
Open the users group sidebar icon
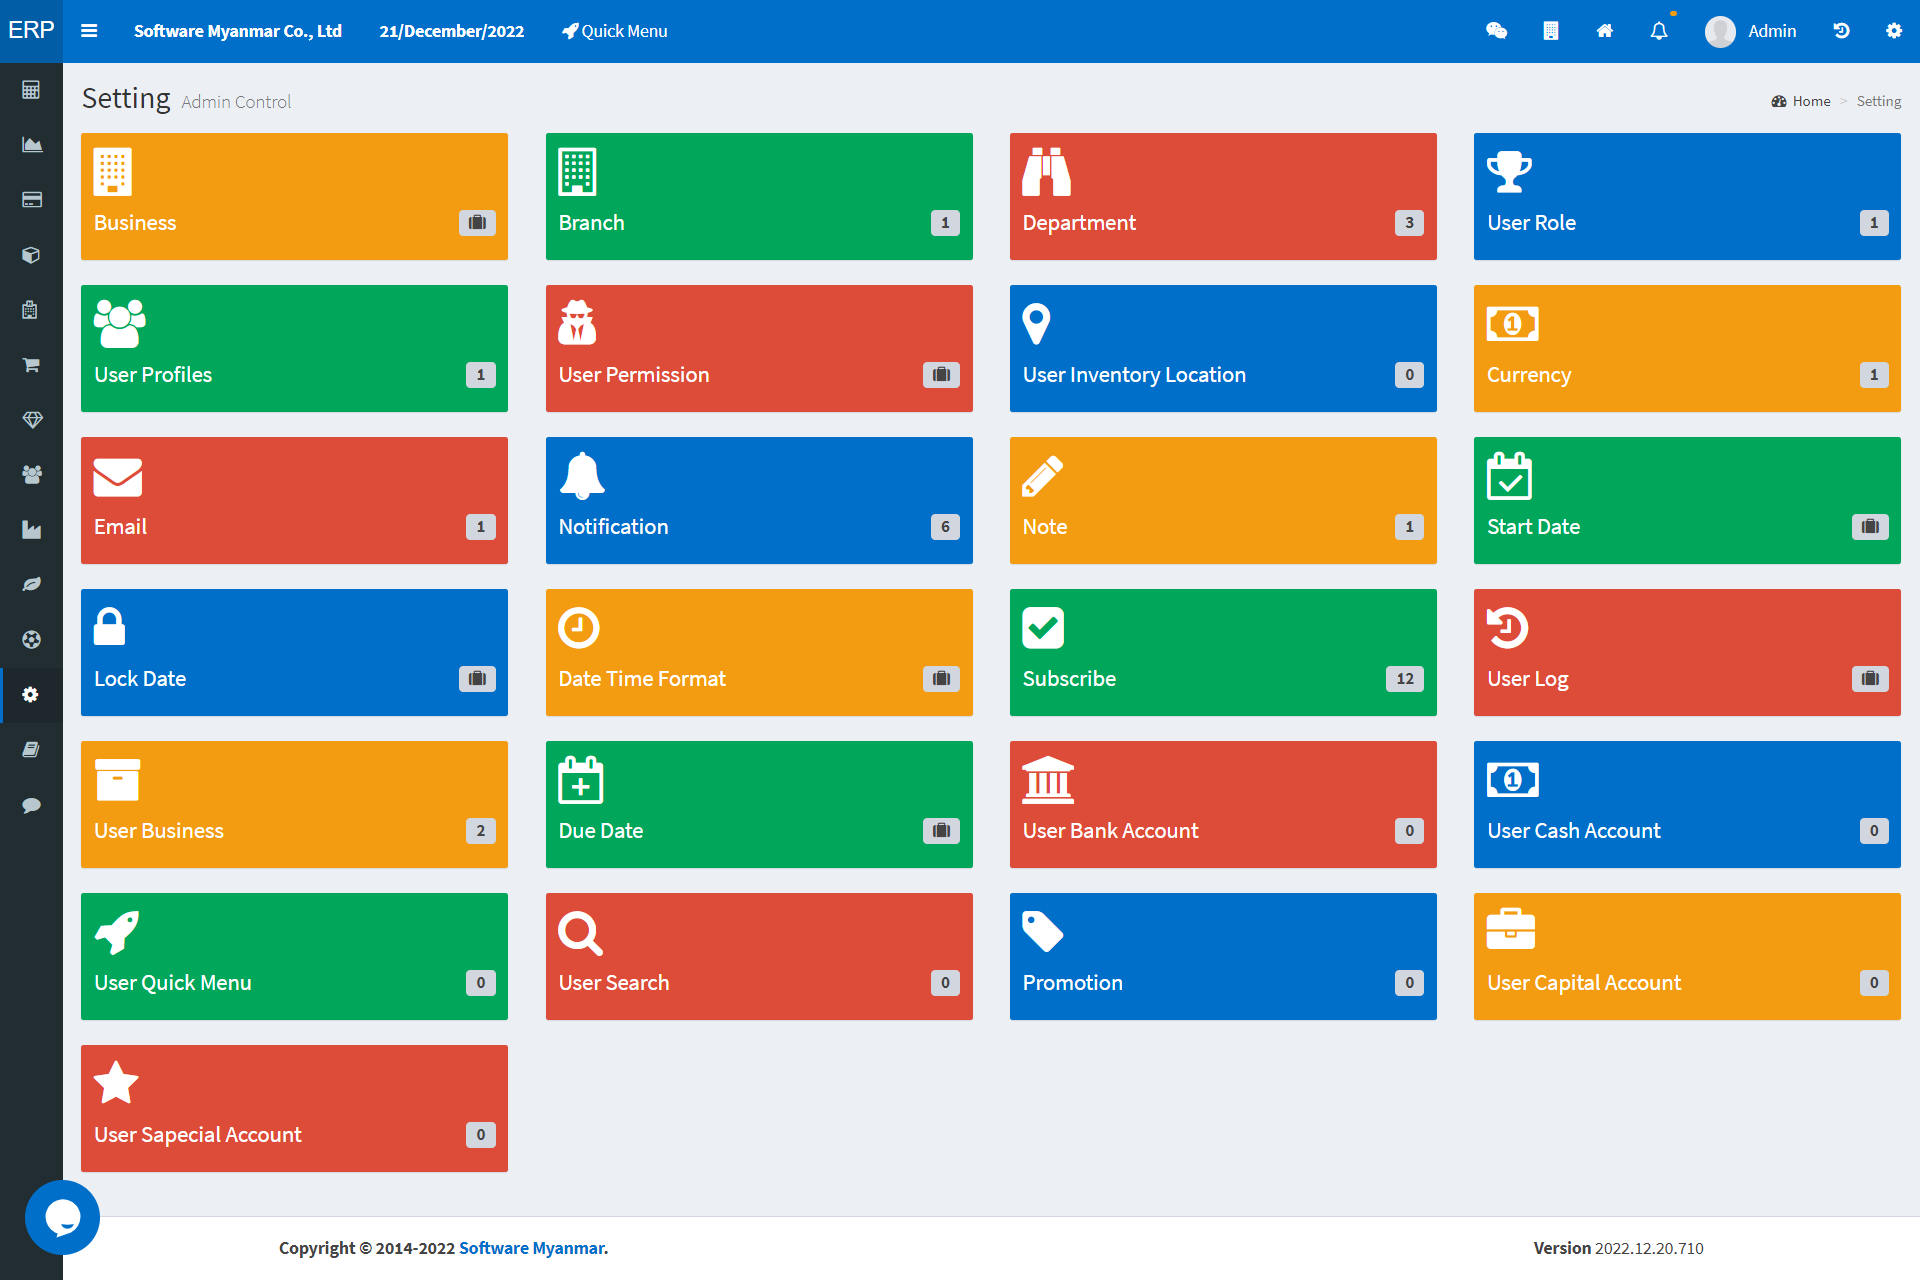point(31,475)
